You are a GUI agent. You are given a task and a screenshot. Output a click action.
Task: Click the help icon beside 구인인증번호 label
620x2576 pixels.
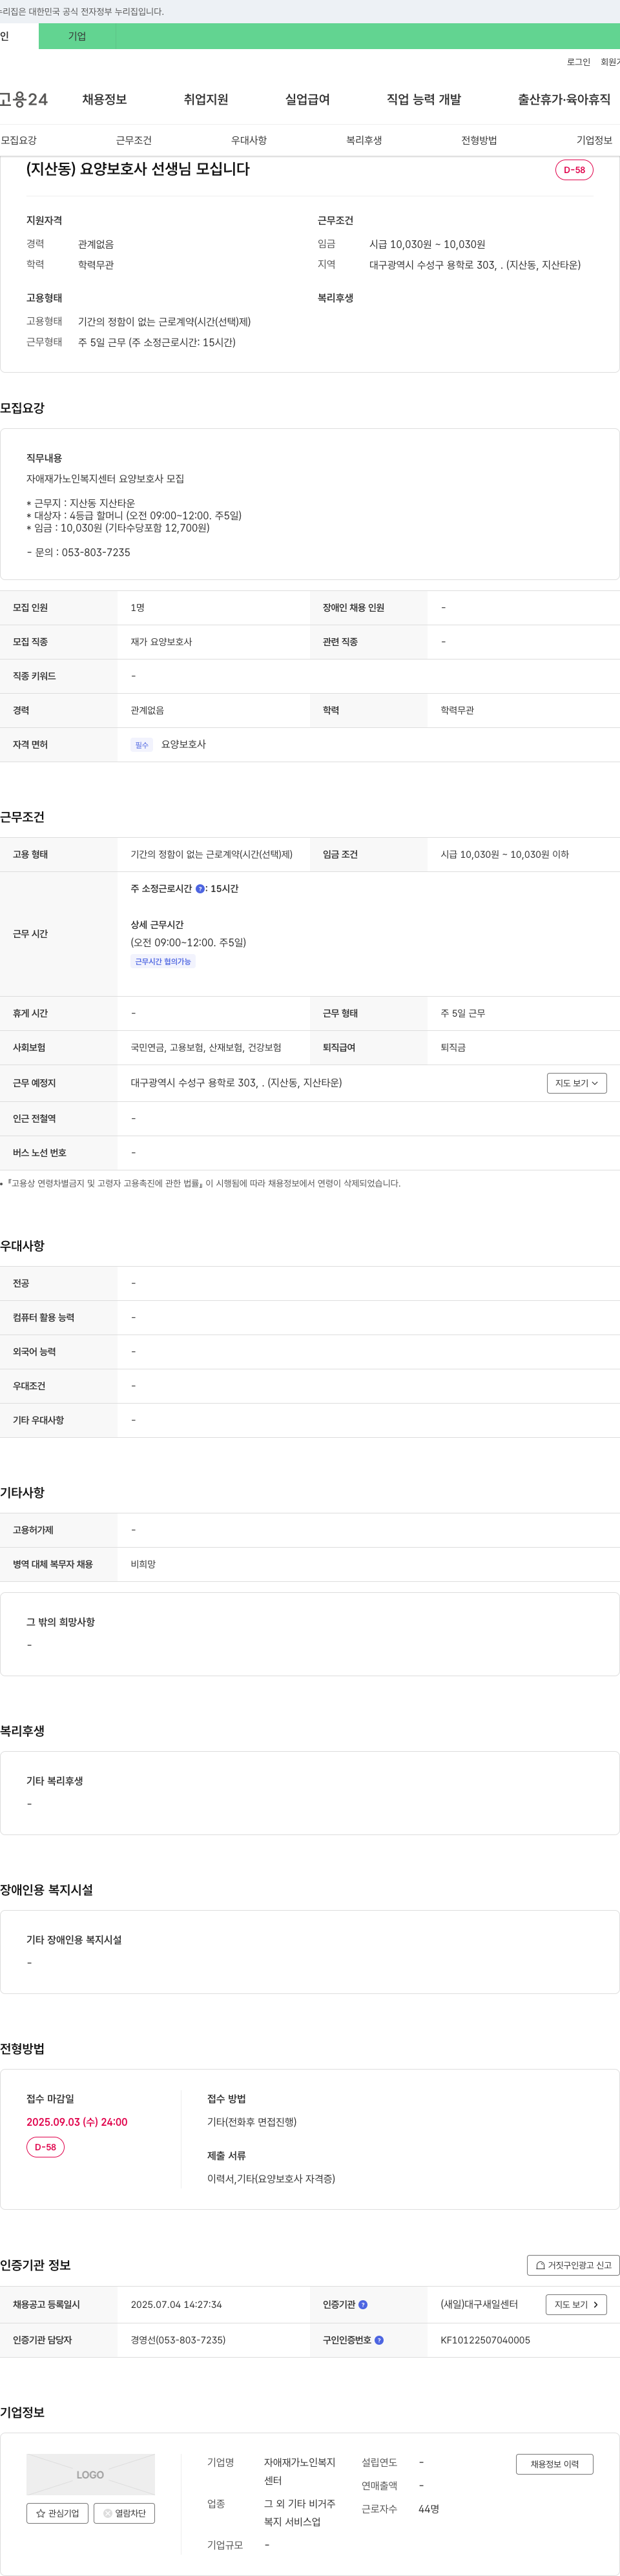(379, 2340)
